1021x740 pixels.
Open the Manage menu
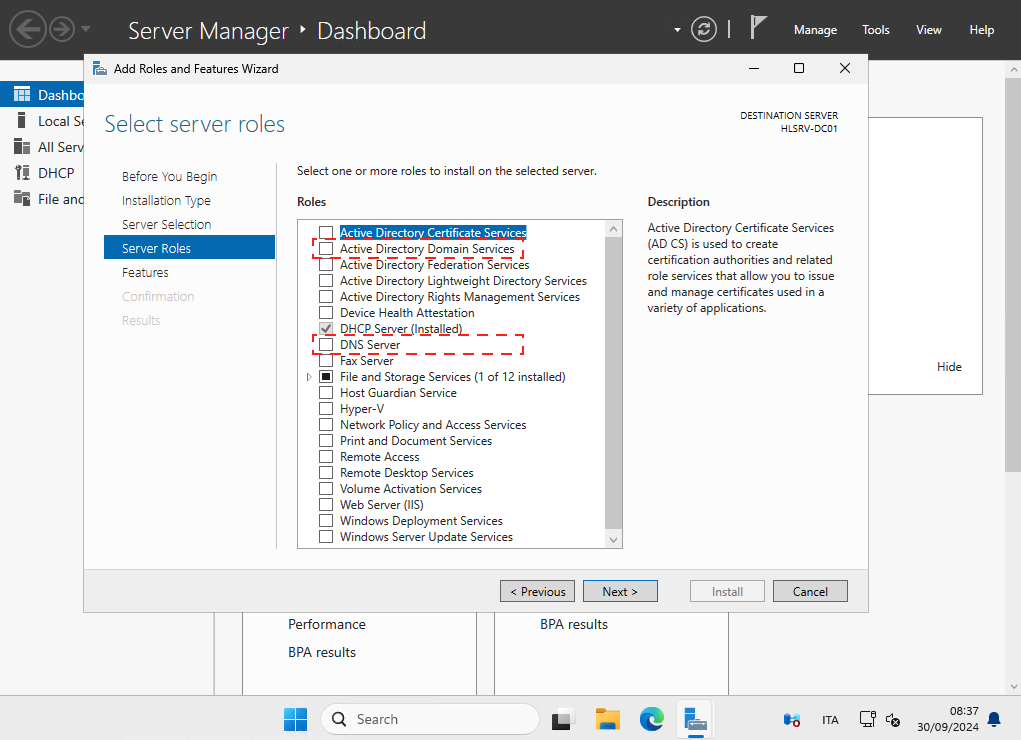pos(815,30)
